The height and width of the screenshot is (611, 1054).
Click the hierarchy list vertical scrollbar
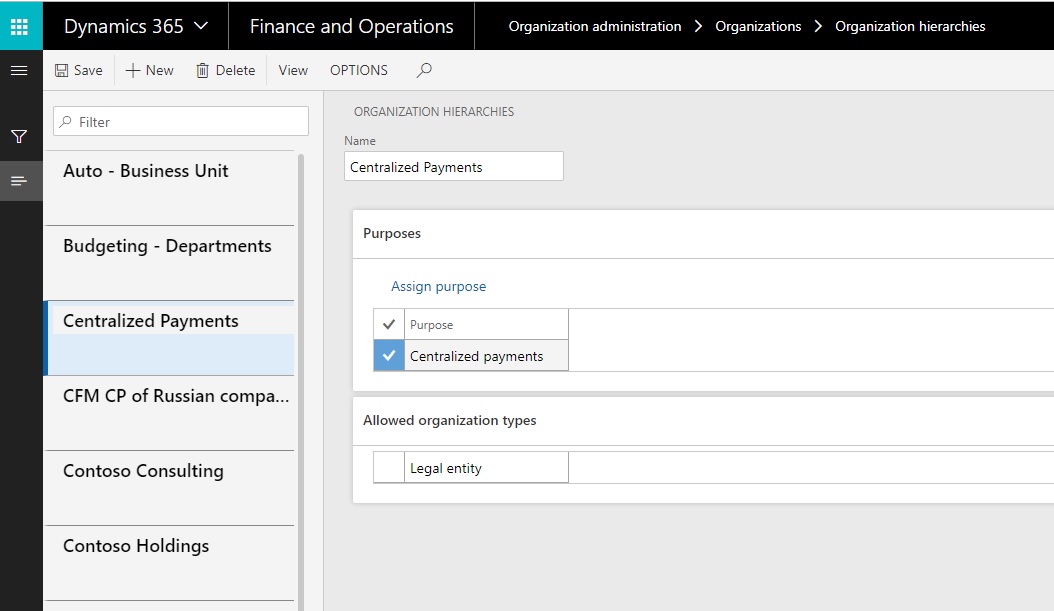(x=300, y=380)
